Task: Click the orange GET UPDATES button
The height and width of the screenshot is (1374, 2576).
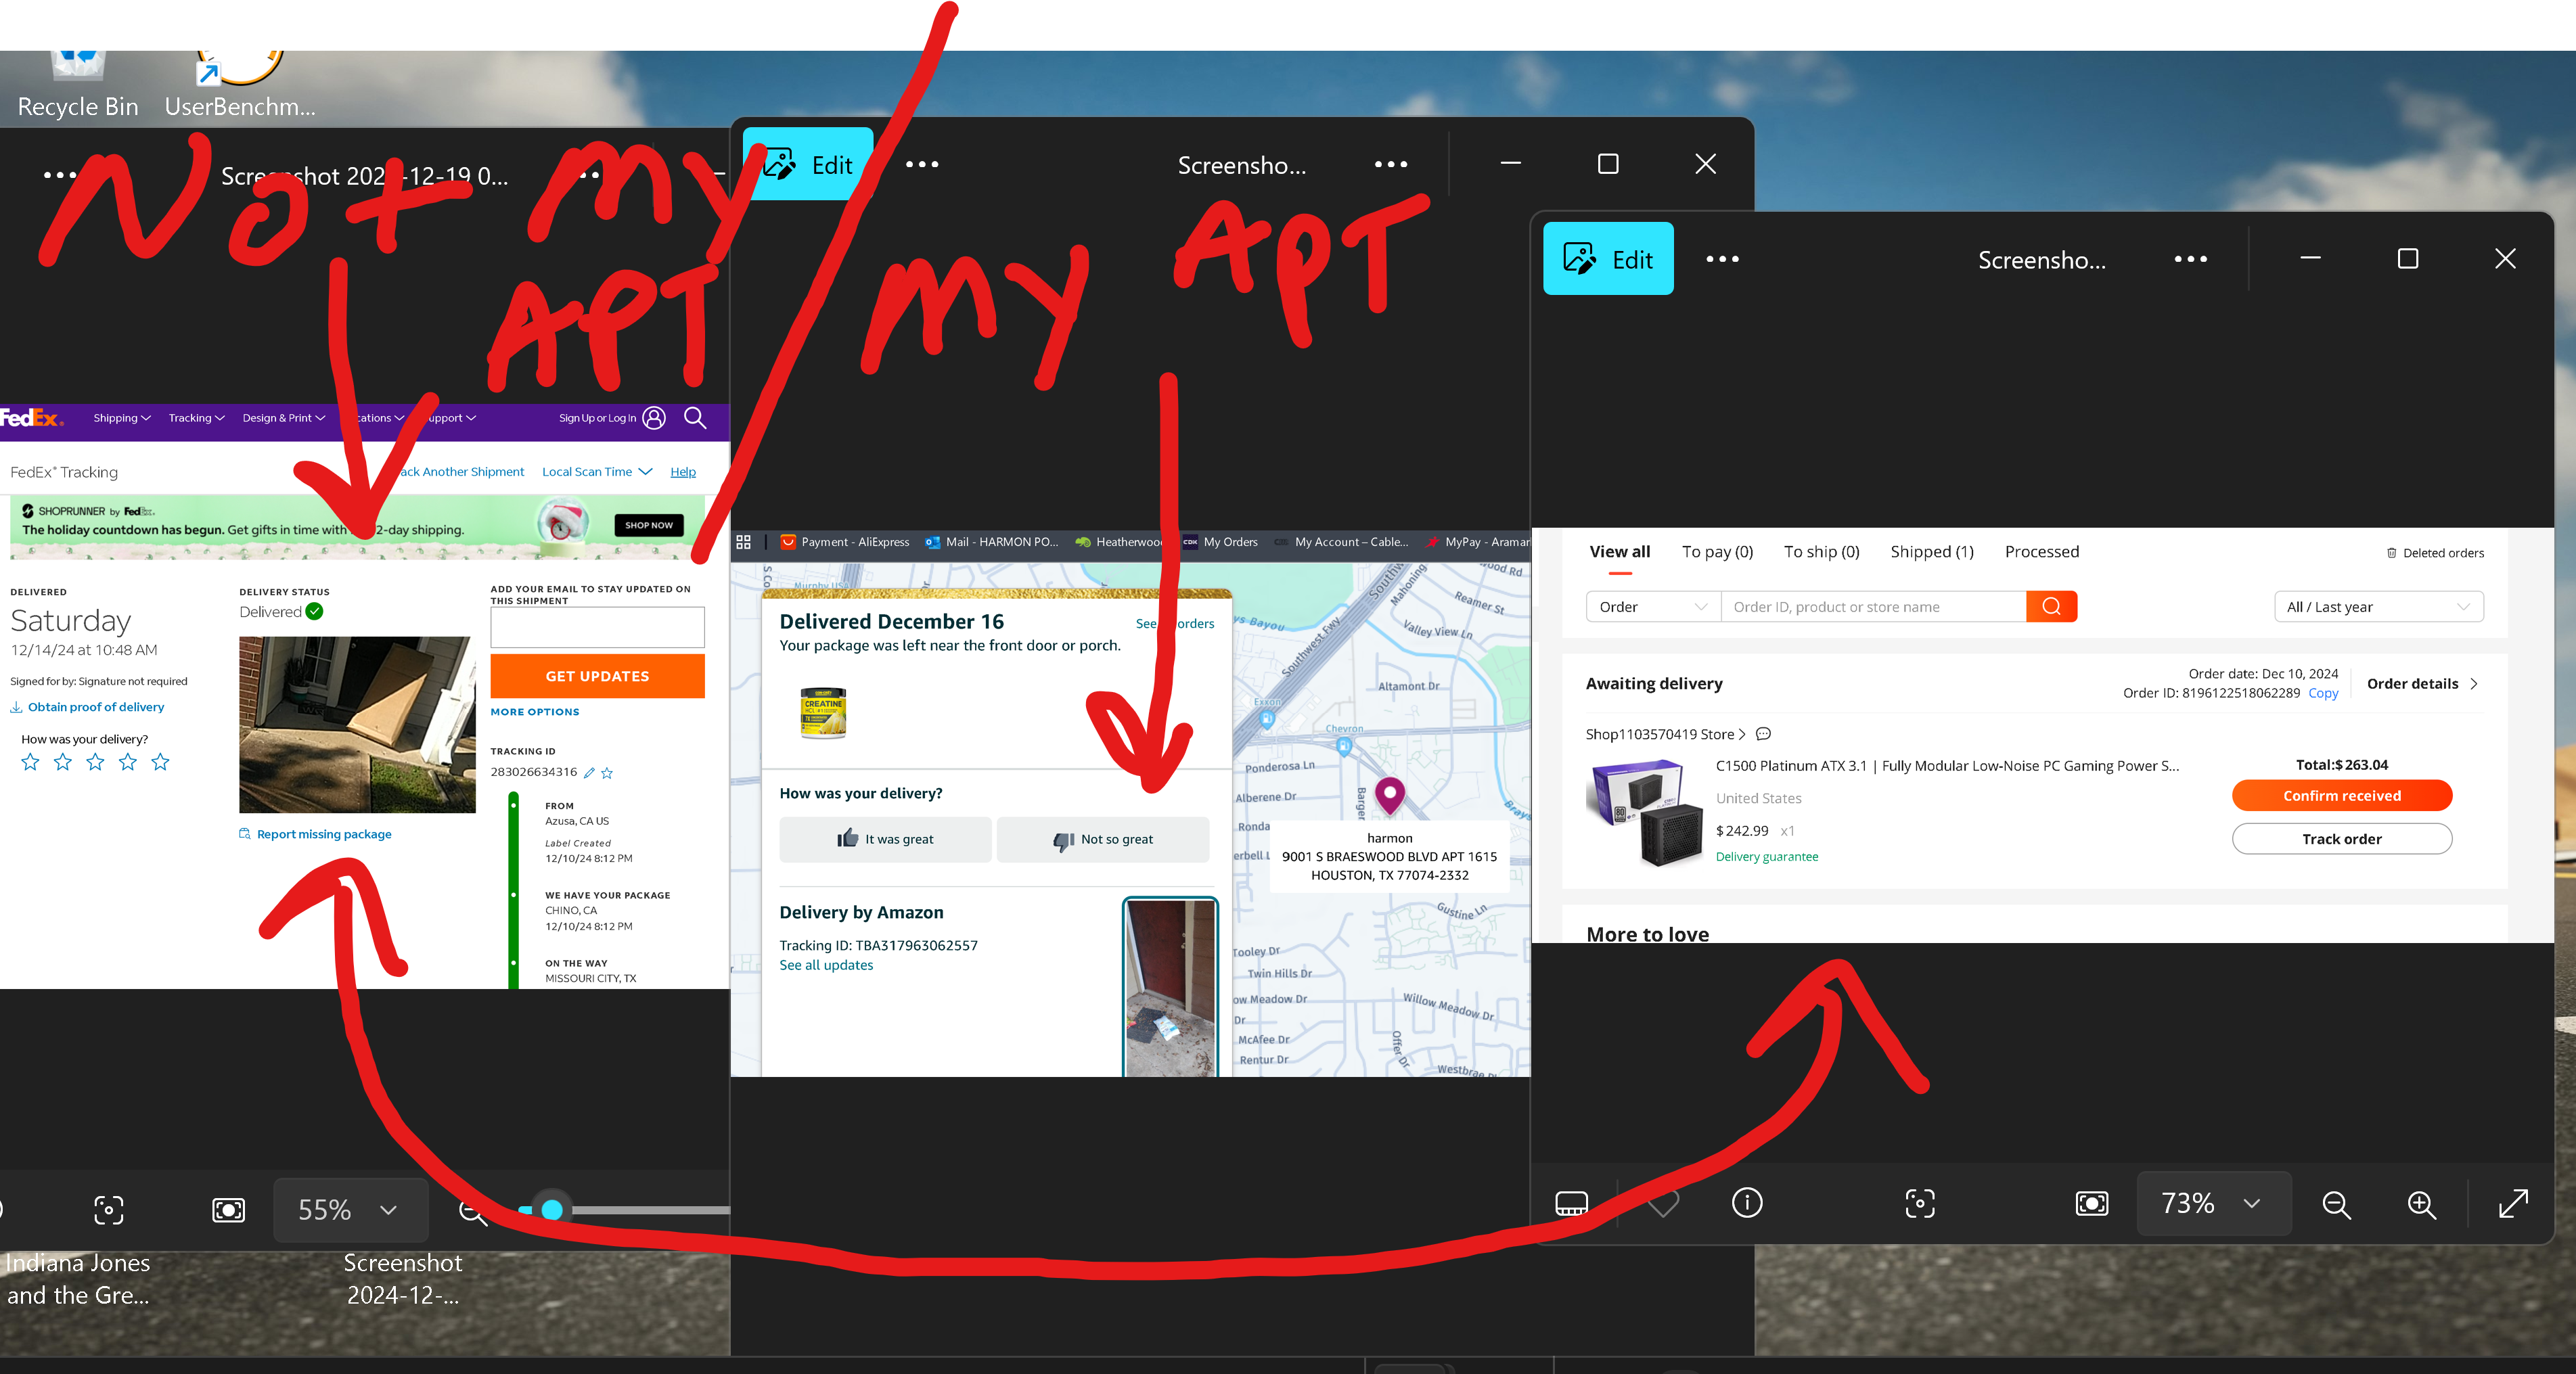Action: [x=597, y=676]
